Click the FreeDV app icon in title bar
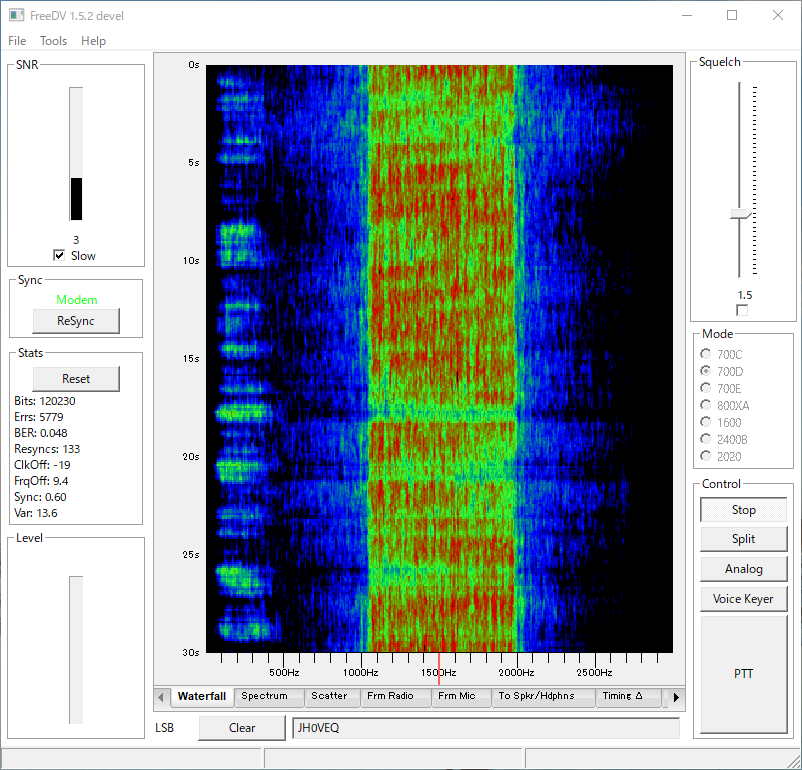 click(x=17, y=15)
